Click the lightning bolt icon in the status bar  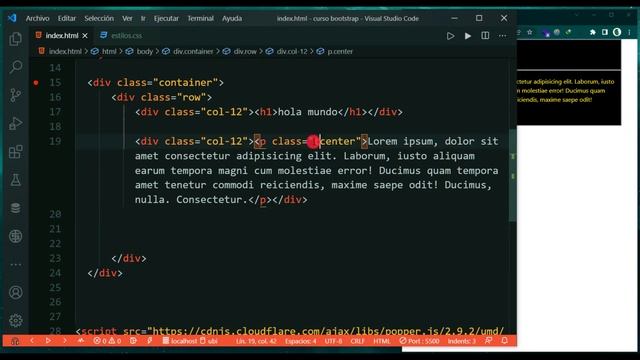(x=150, y=340)
